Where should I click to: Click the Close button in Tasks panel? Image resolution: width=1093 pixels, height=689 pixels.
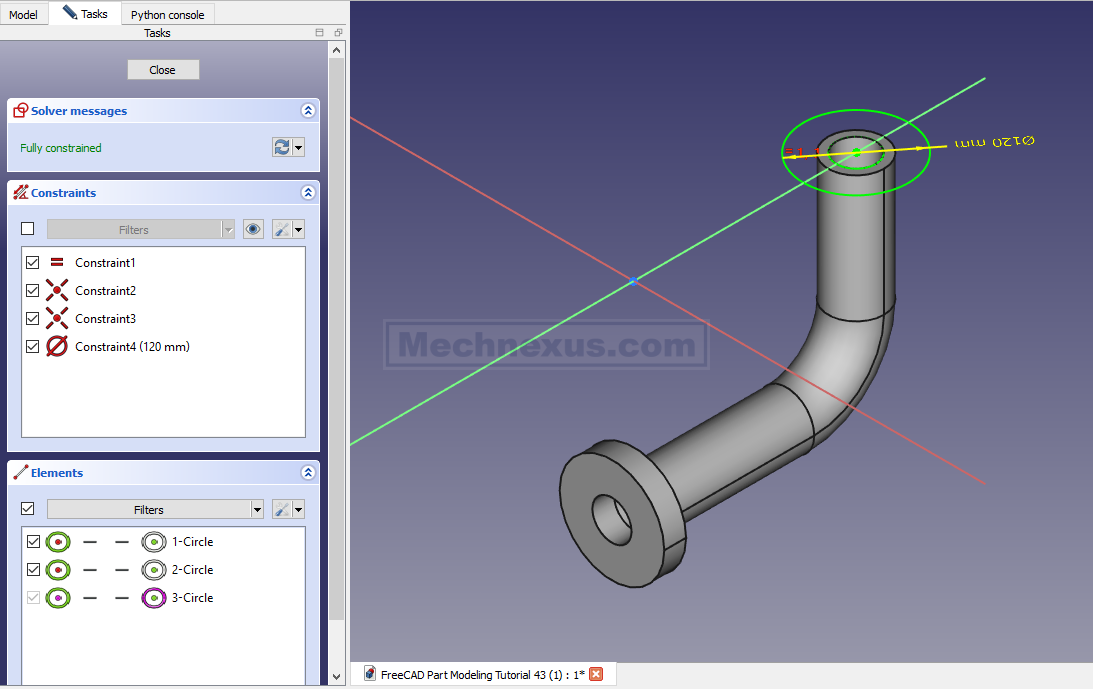point(163,70)
